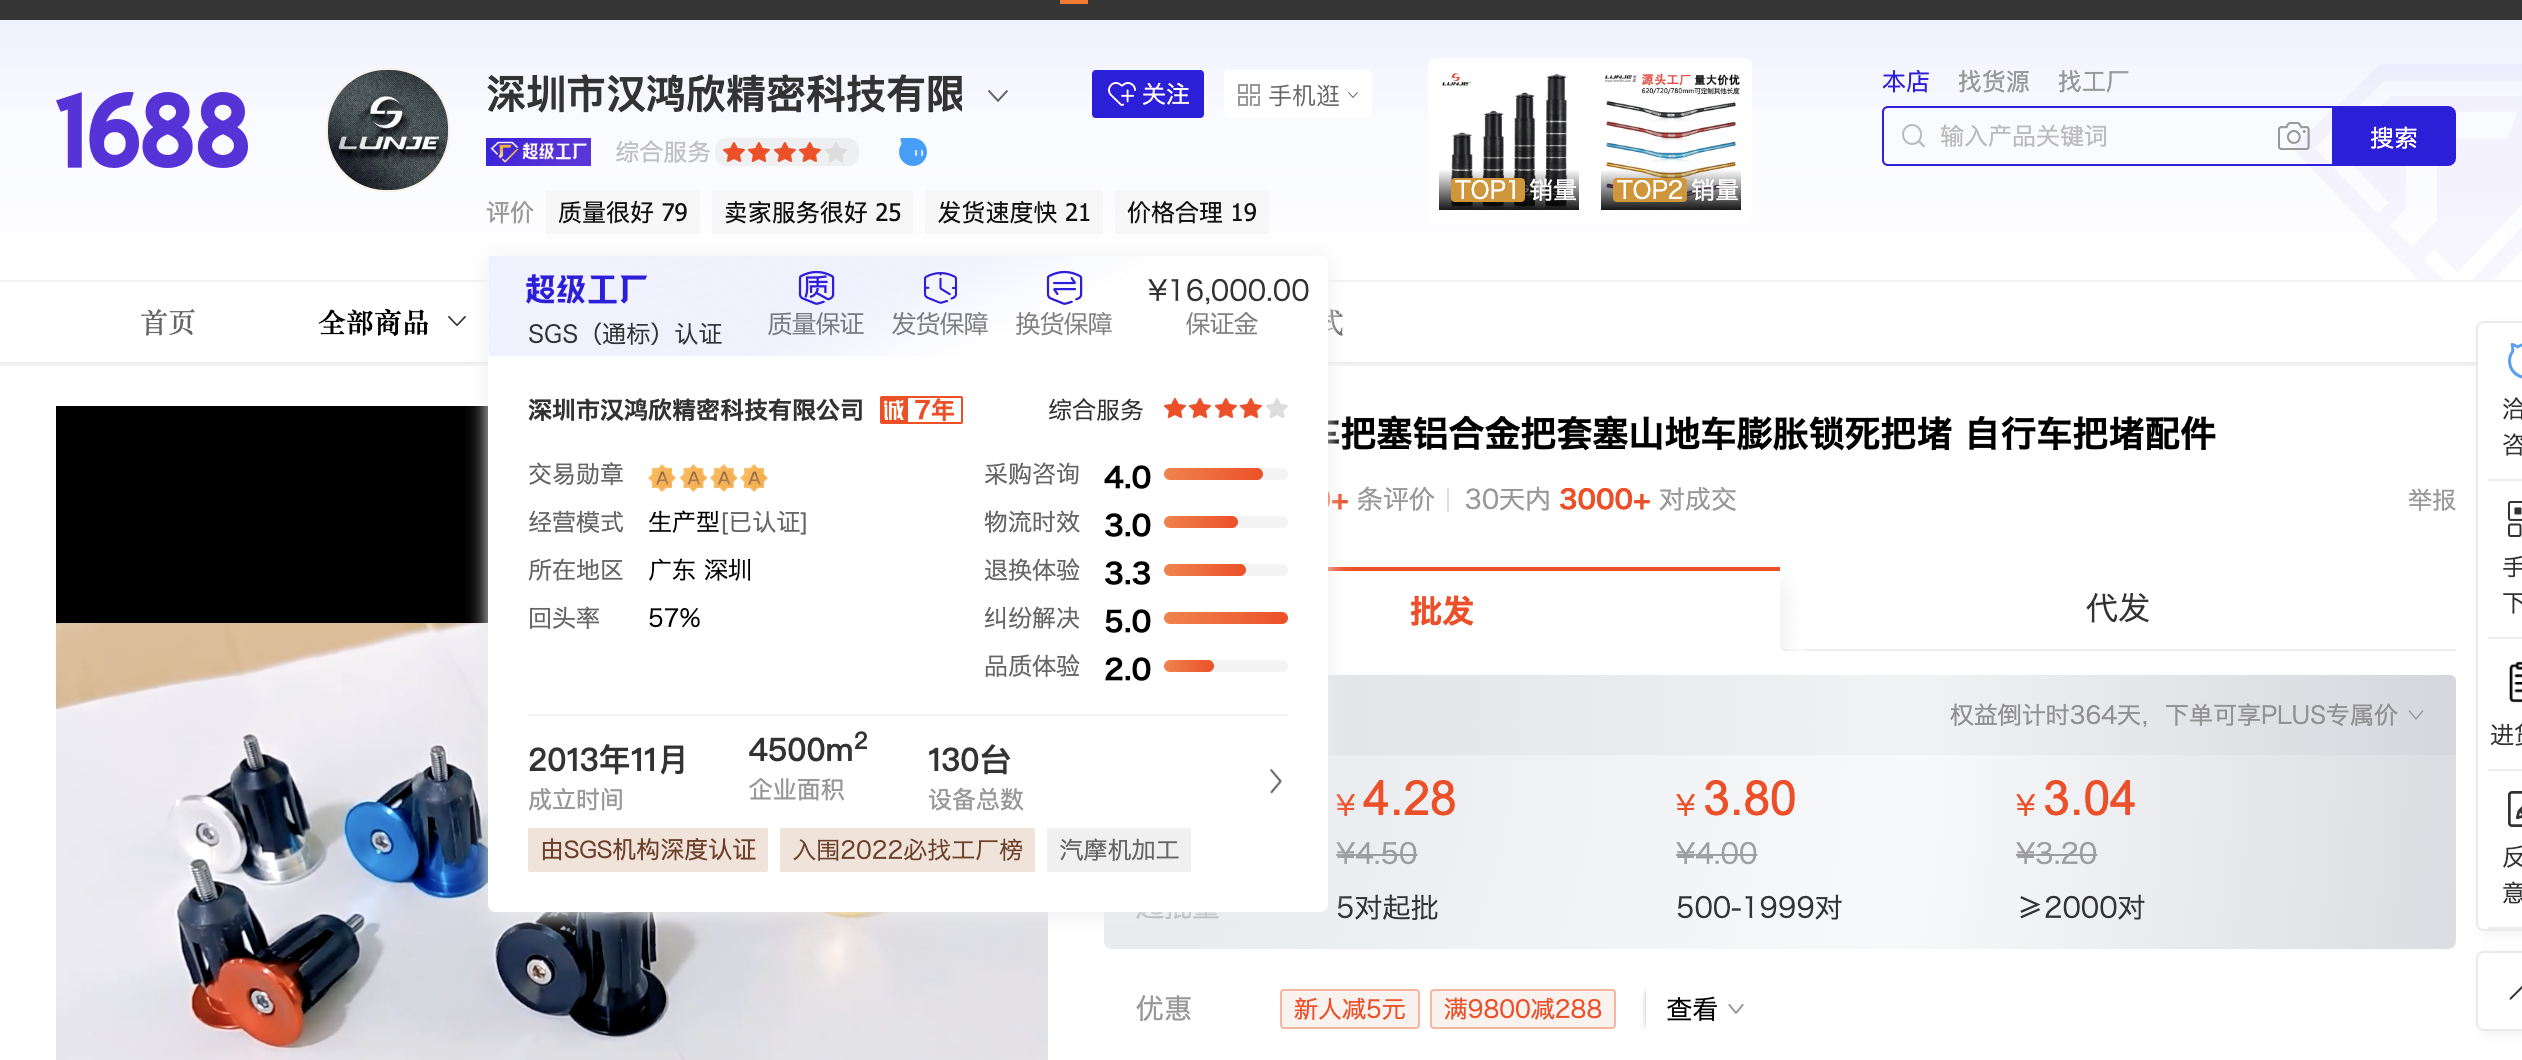Select the 批发 wholesale tab

click(1441, 610)
